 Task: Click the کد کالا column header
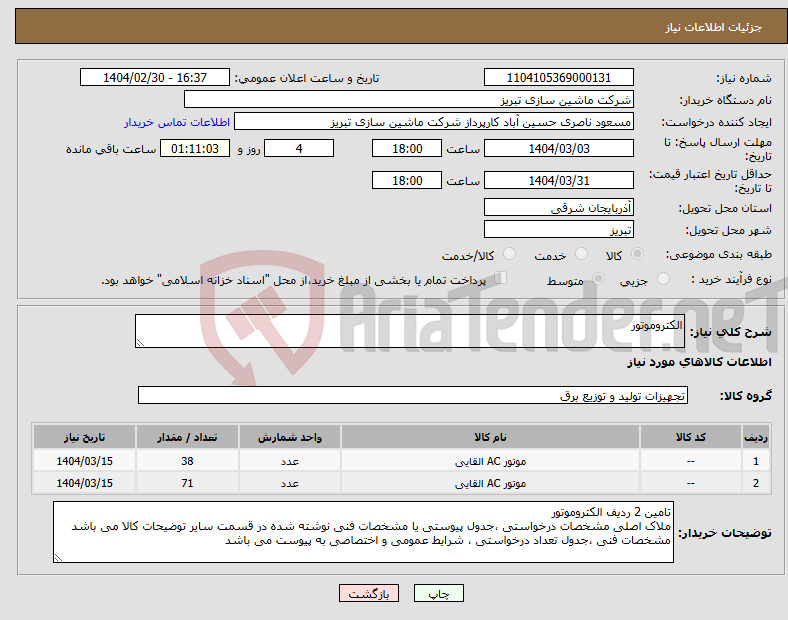(691, 437)
